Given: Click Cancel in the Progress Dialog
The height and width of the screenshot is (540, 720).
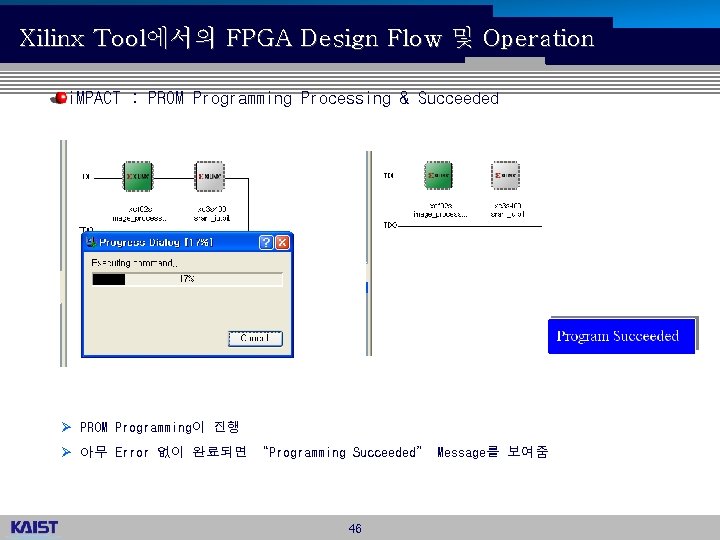Looking at the screenshot, I should 255,338.
